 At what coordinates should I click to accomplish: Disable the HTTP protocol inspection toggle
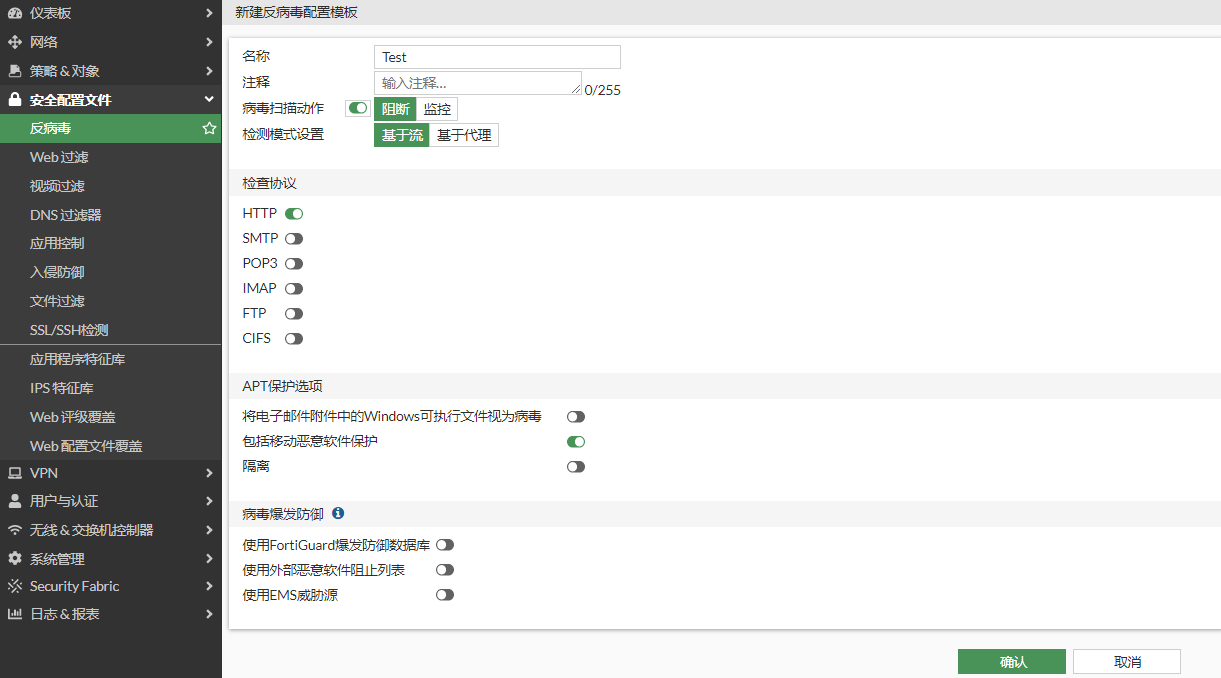coord(294,214)
